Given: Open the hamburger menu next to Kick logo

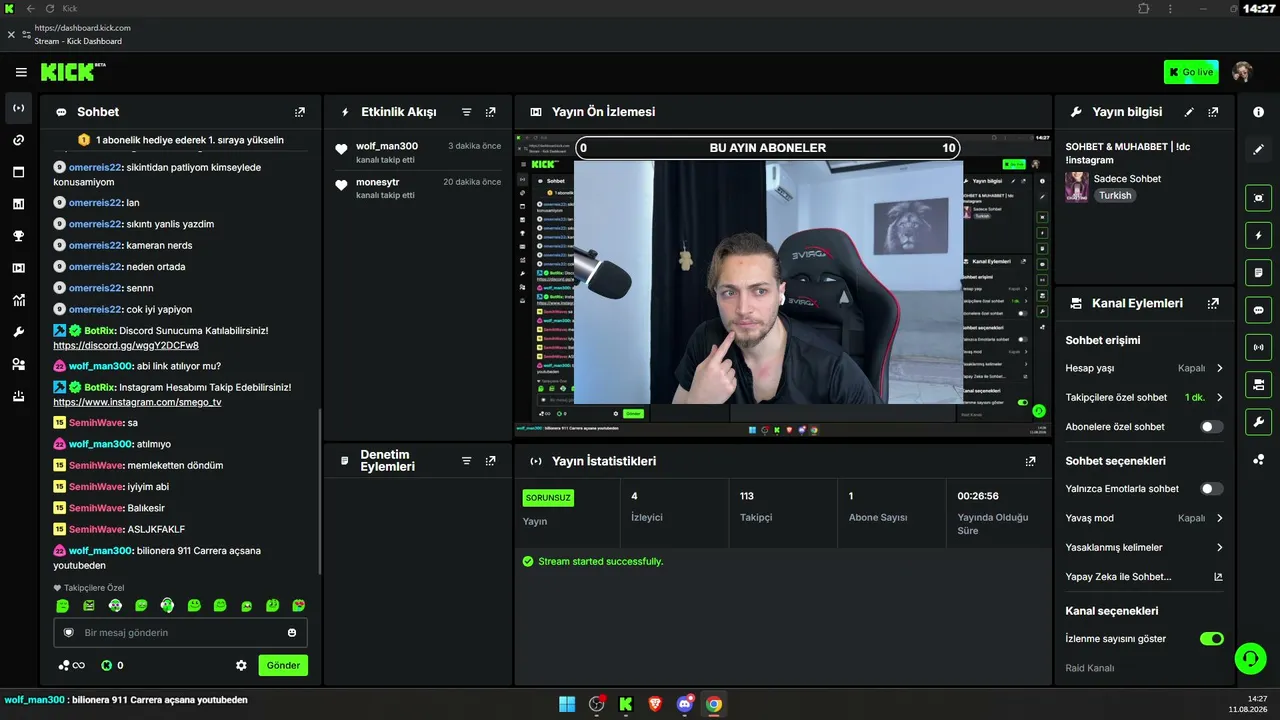Looking at the screenshot, I should [x=21, y=72].
